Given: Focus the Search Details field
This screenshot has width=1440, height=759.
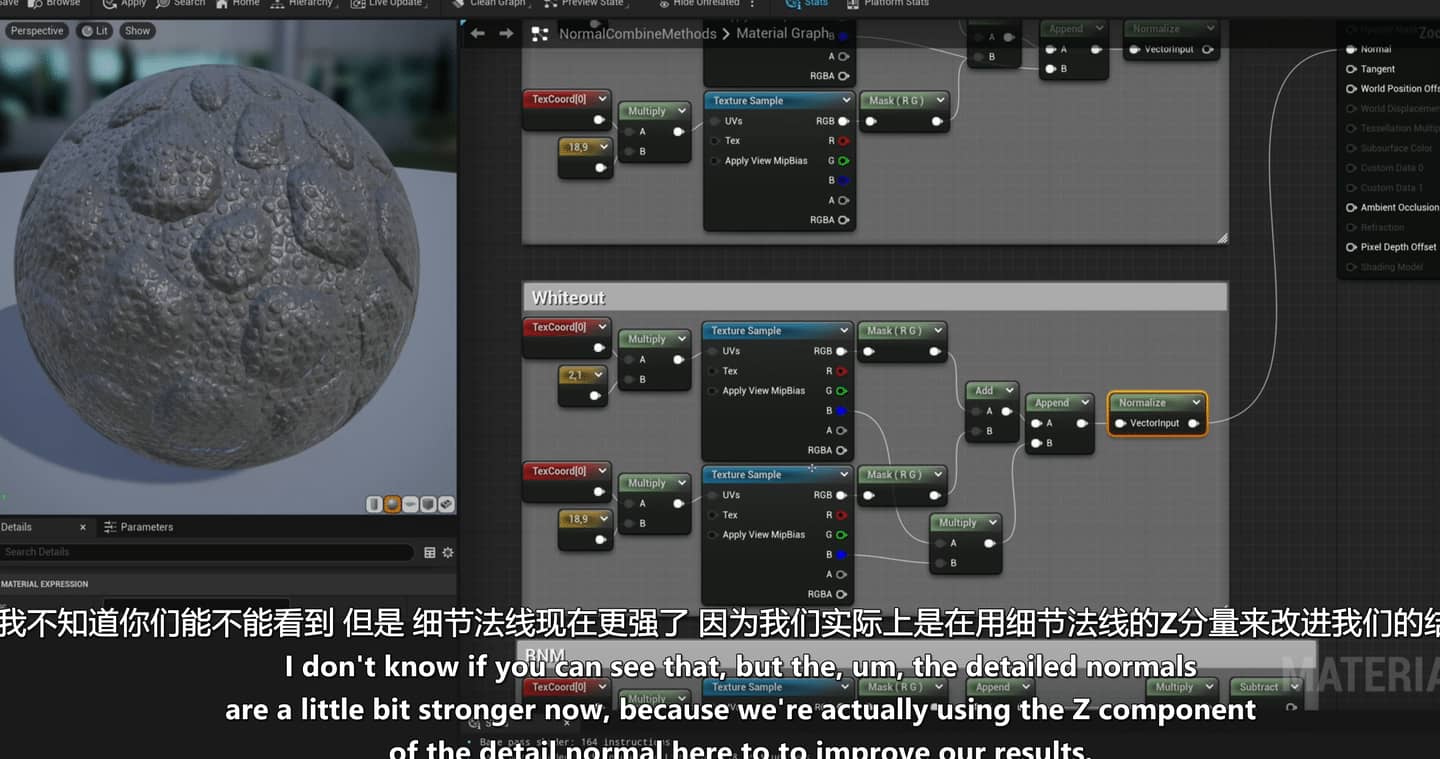Looking at the screenshot, I should pyautogui.click(x=206, y=552).
